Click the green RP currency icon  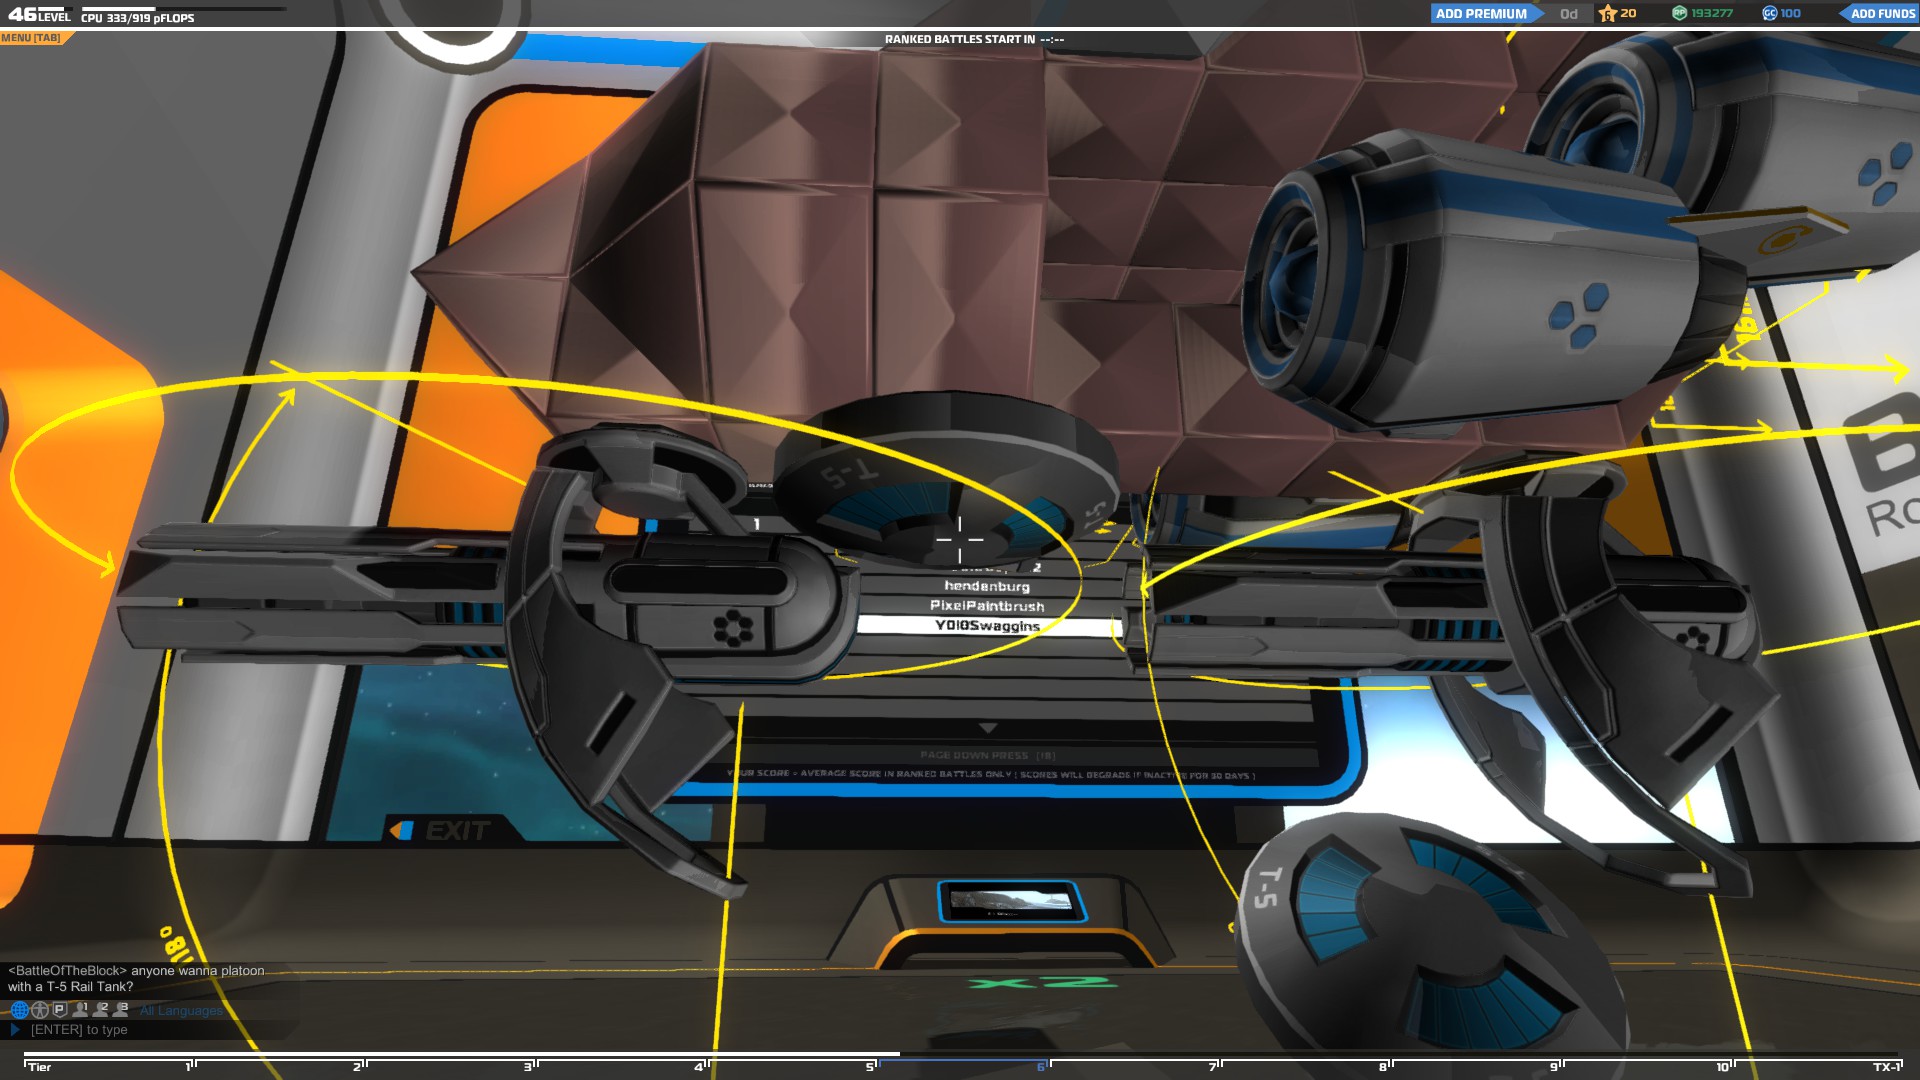(1680, 13)
